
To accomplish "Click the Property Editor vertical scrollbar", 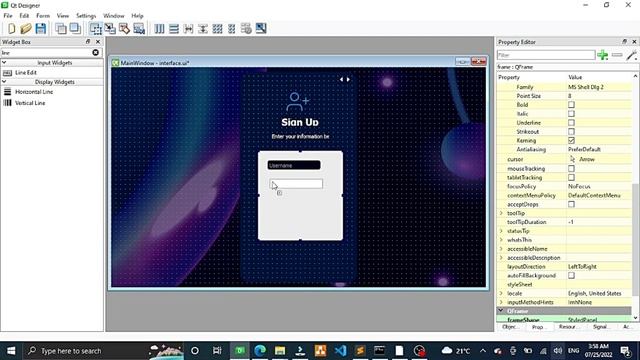I will [635, 239].
